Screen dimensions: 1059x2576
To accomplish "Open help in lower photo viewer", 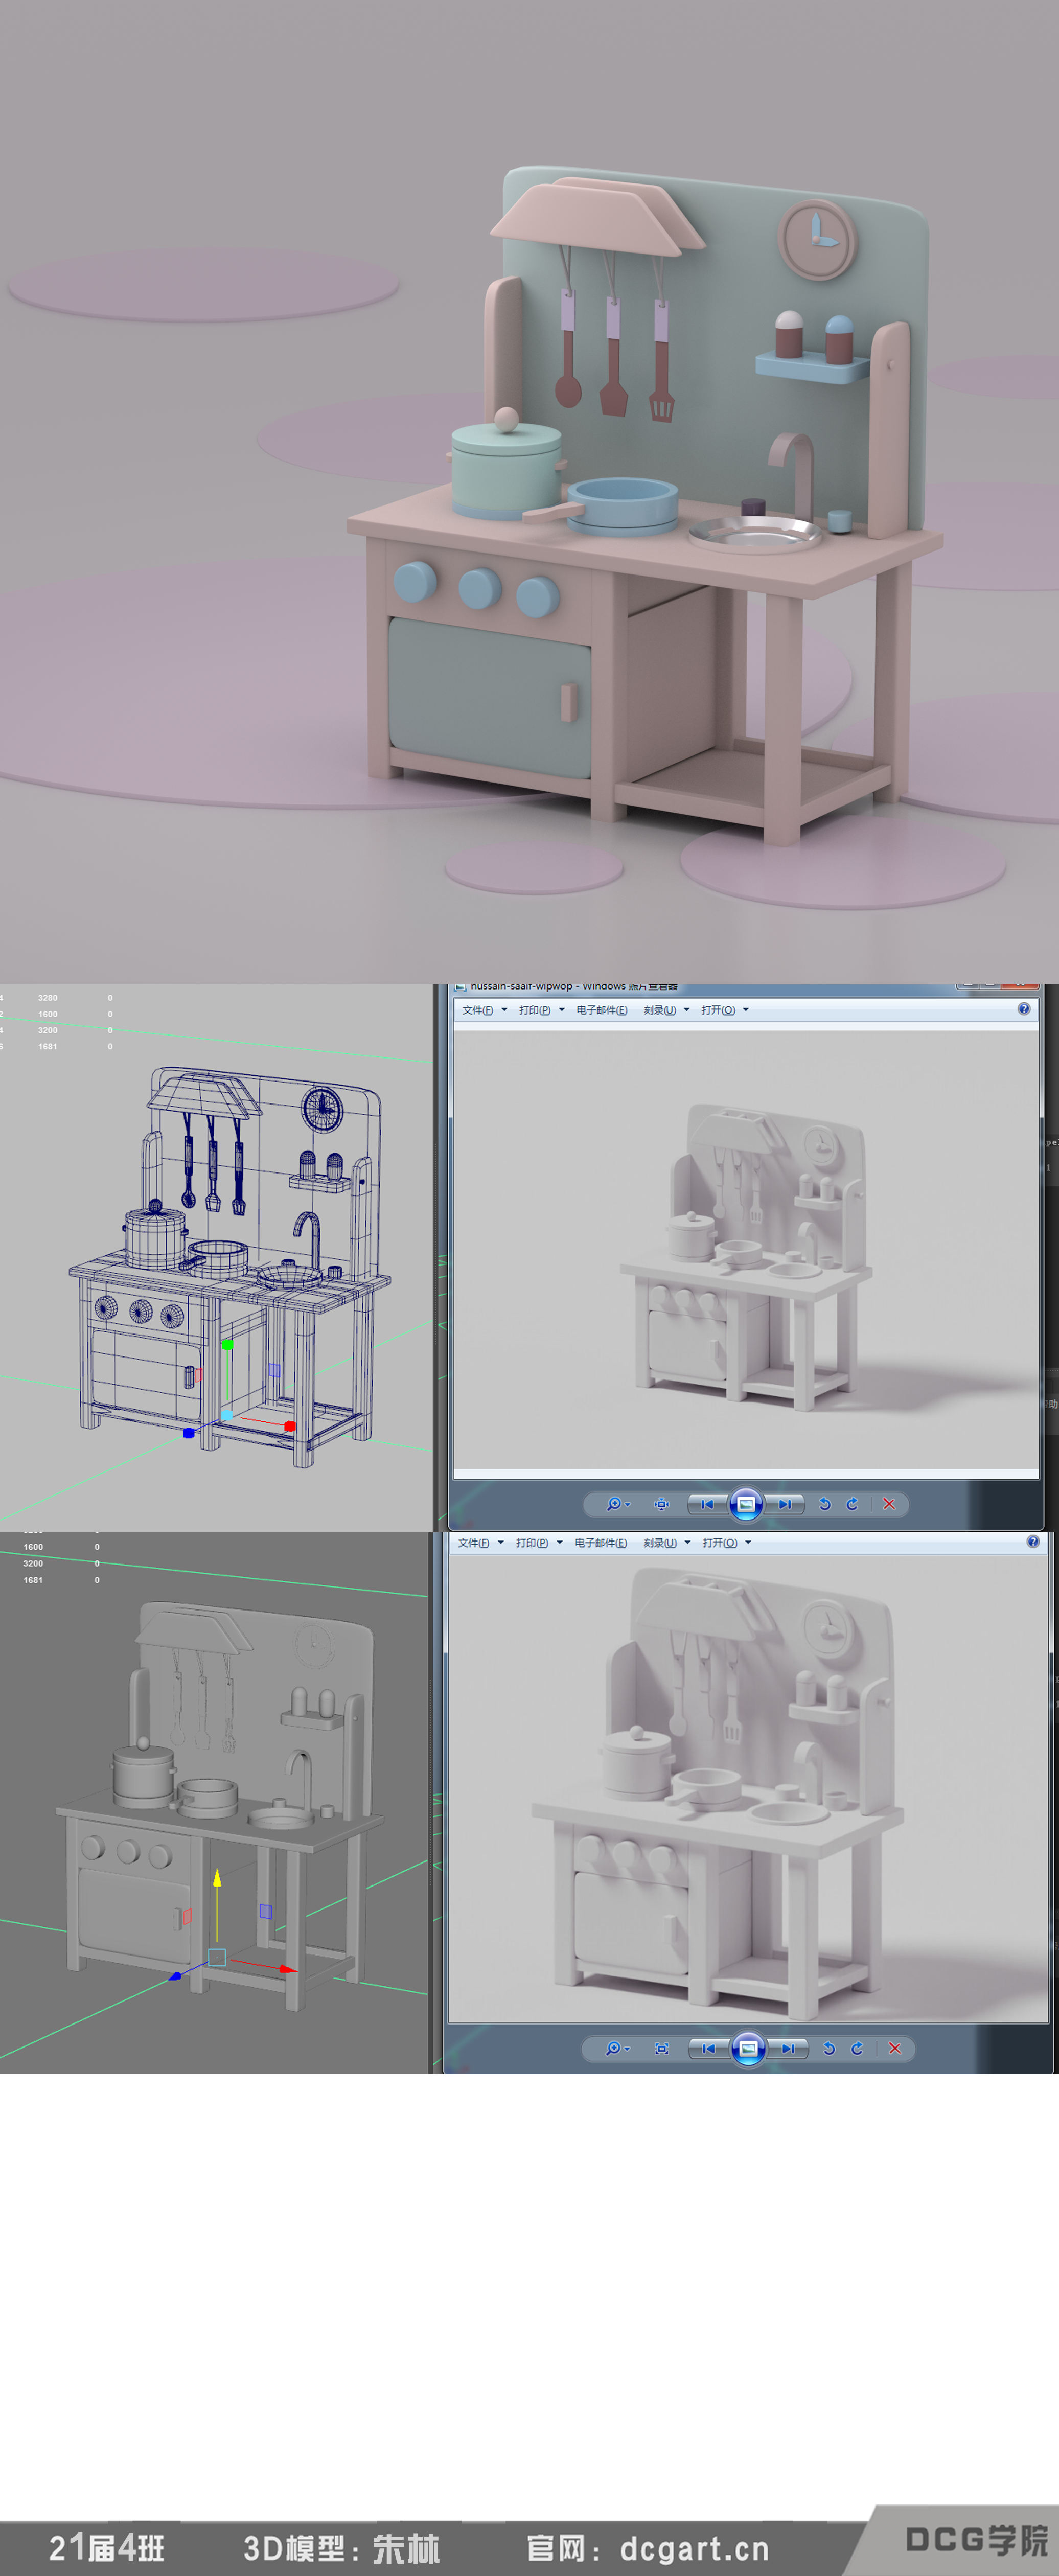I will coord(1033,1542).
